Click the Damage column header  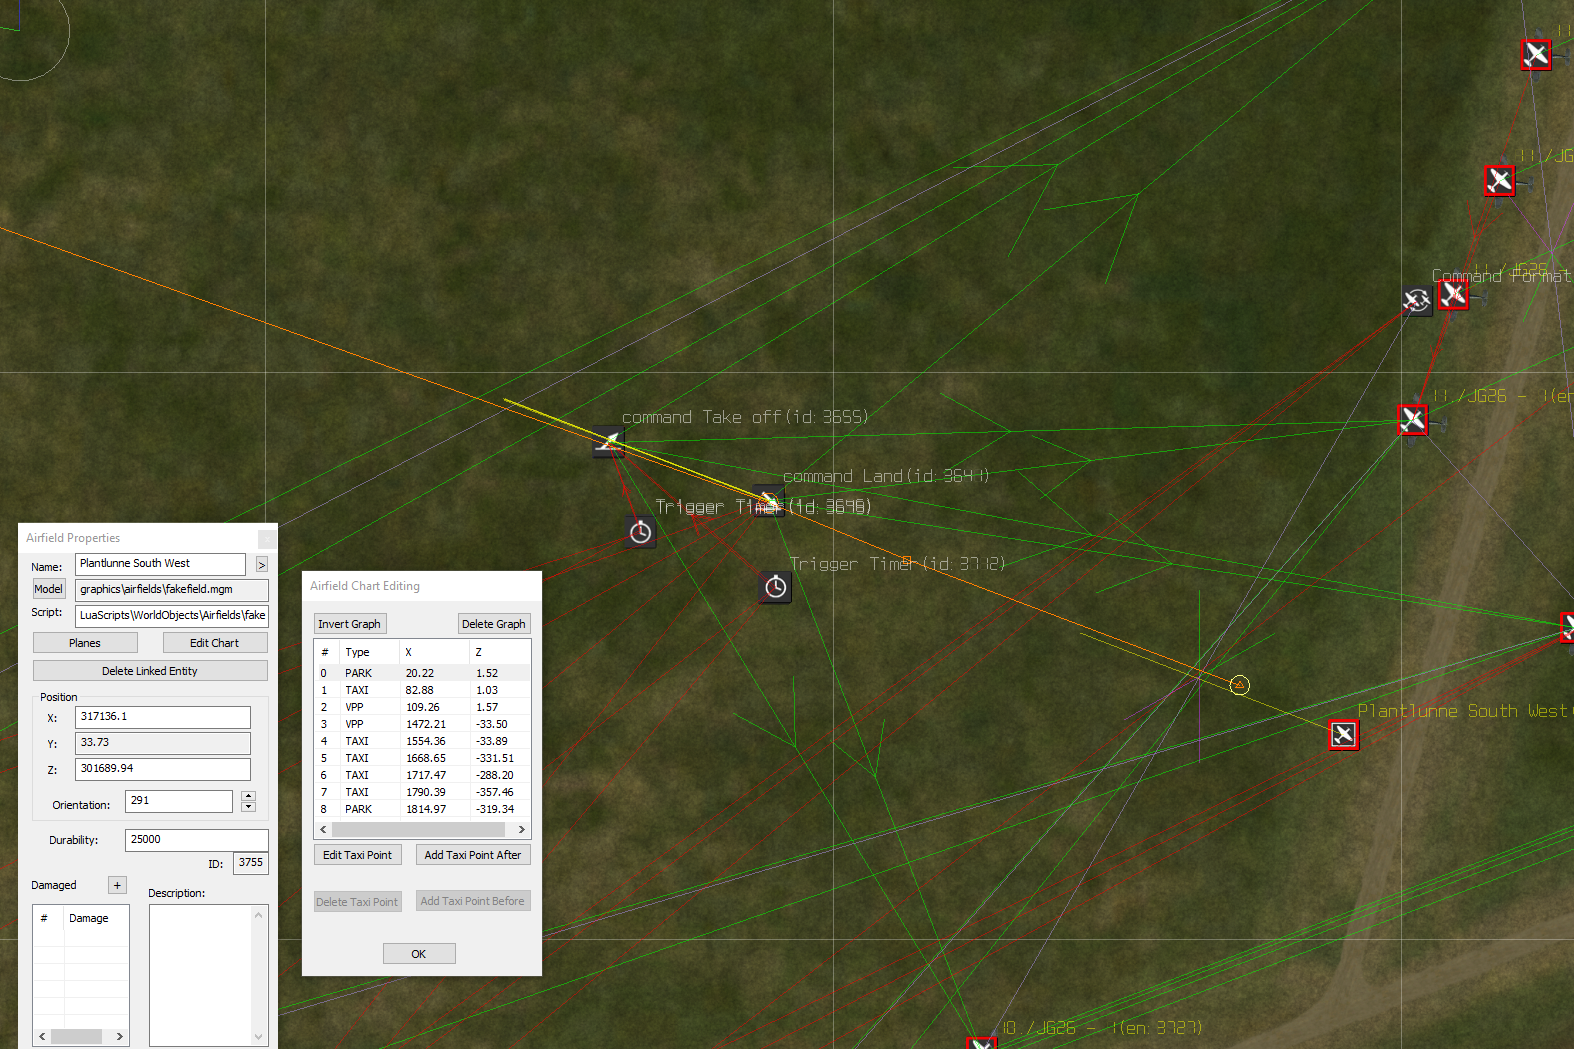pos(96,918)
